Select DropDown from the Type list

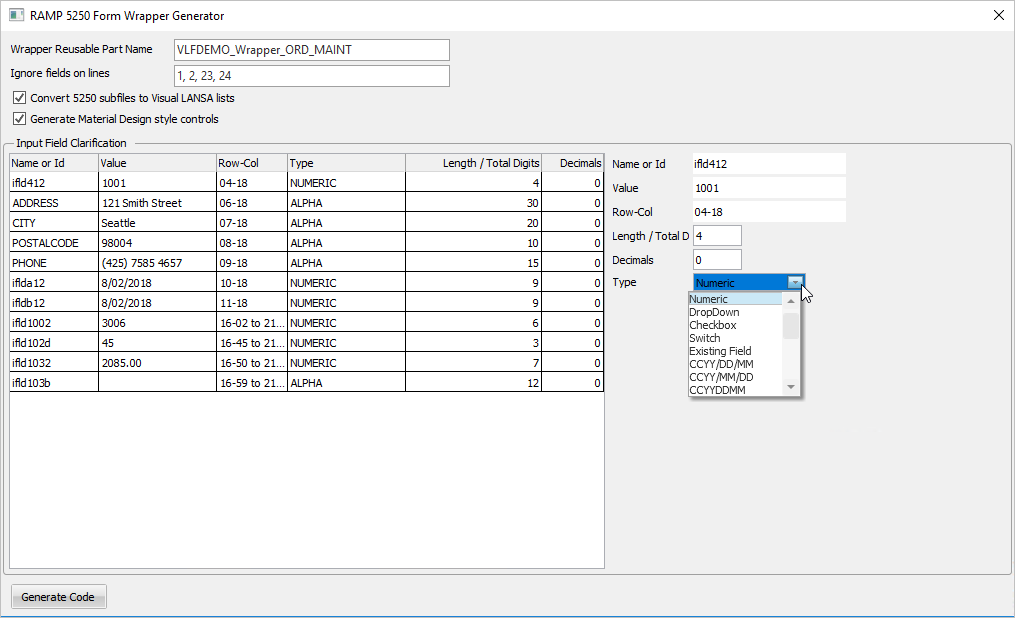(714, 313)
